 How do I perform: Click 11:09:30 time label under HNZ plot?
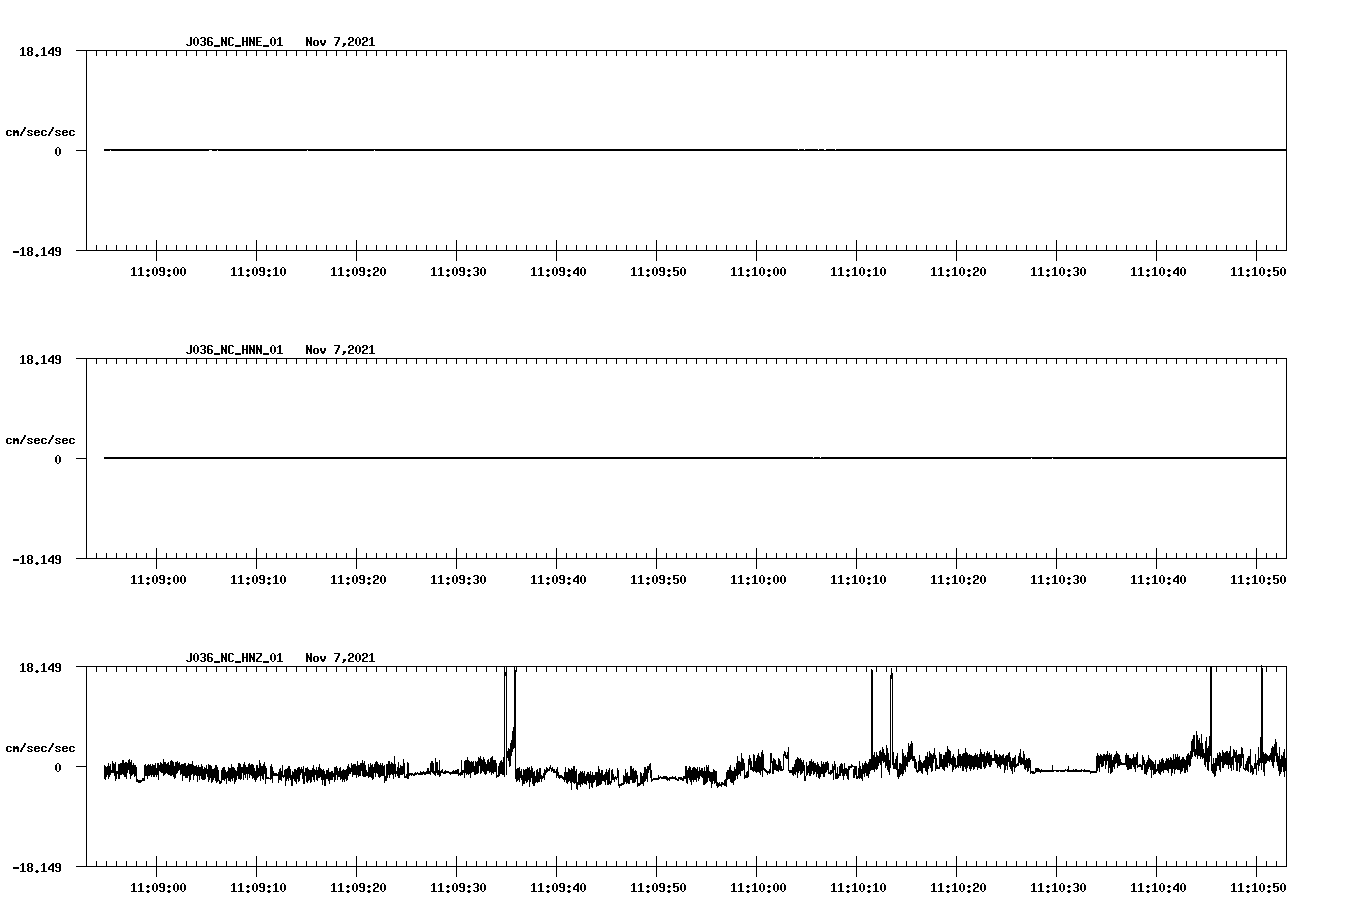[458, 888]
